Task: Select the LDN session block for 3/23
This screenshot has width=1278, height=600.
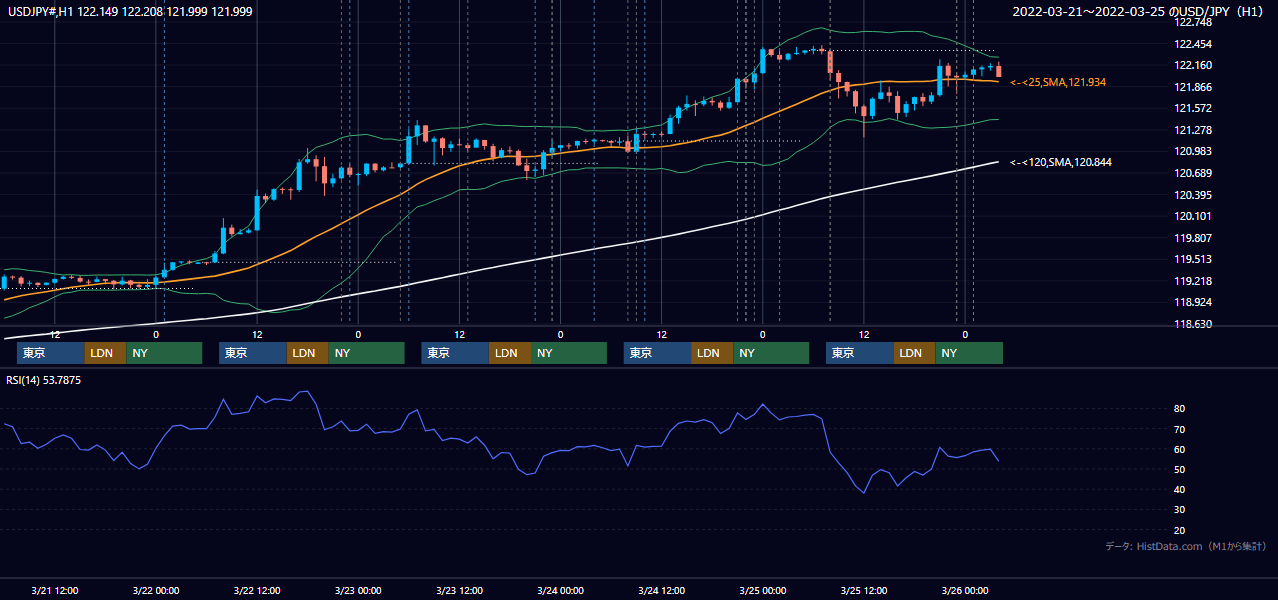Action: point(509,353)
